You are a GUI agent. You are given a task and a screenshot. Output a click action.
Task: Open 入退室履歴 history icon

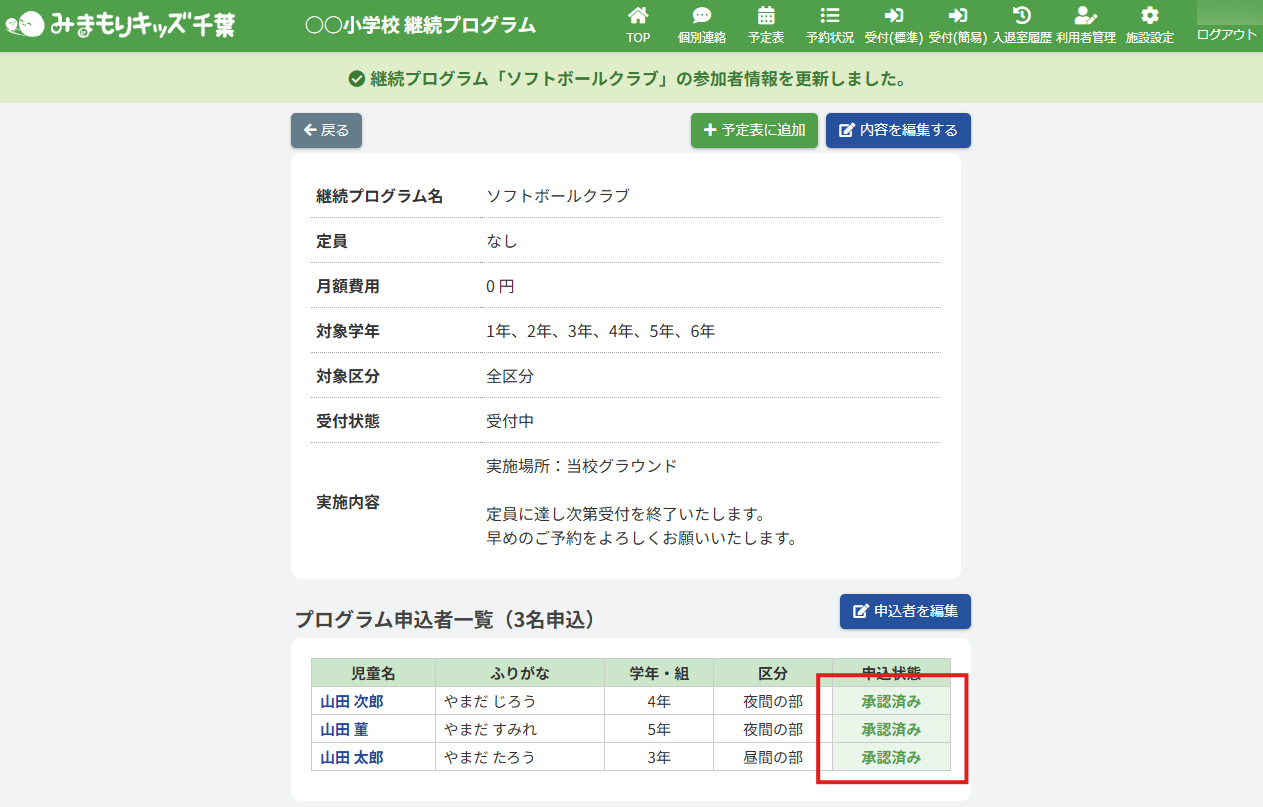pyautogui.click(x=1021, y=17)
